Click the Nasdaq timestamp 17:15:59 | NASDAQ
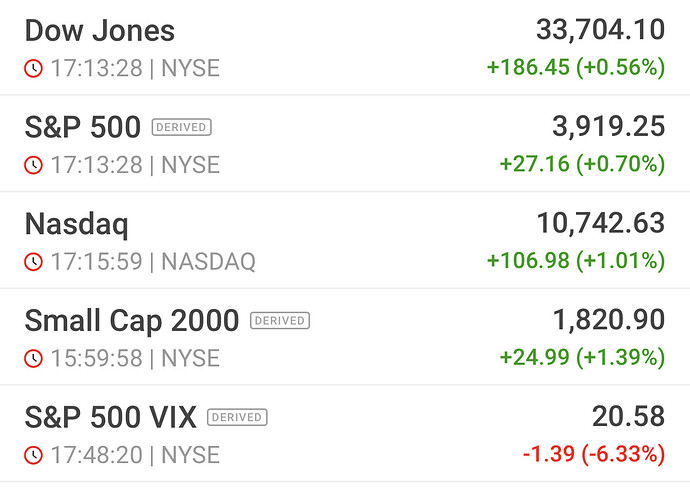 click(152, 262)
